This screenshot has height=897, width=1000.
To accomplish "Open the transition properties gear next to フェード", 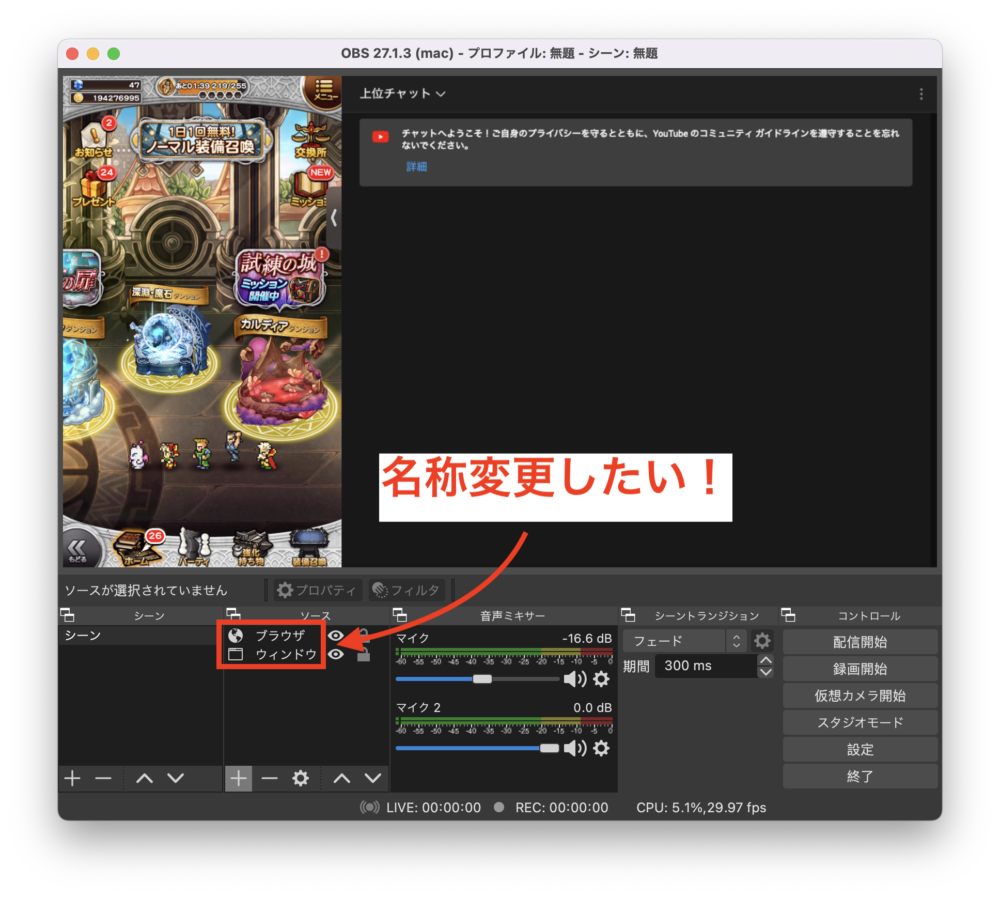I will (x=762, y=641).
